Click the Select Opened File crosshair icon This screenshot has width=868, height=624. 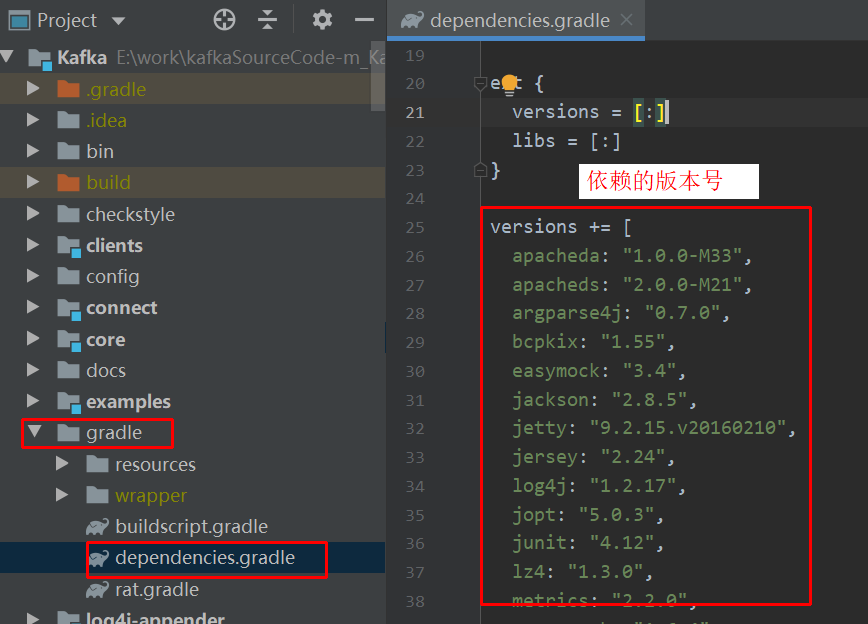[x=224, y=19]
